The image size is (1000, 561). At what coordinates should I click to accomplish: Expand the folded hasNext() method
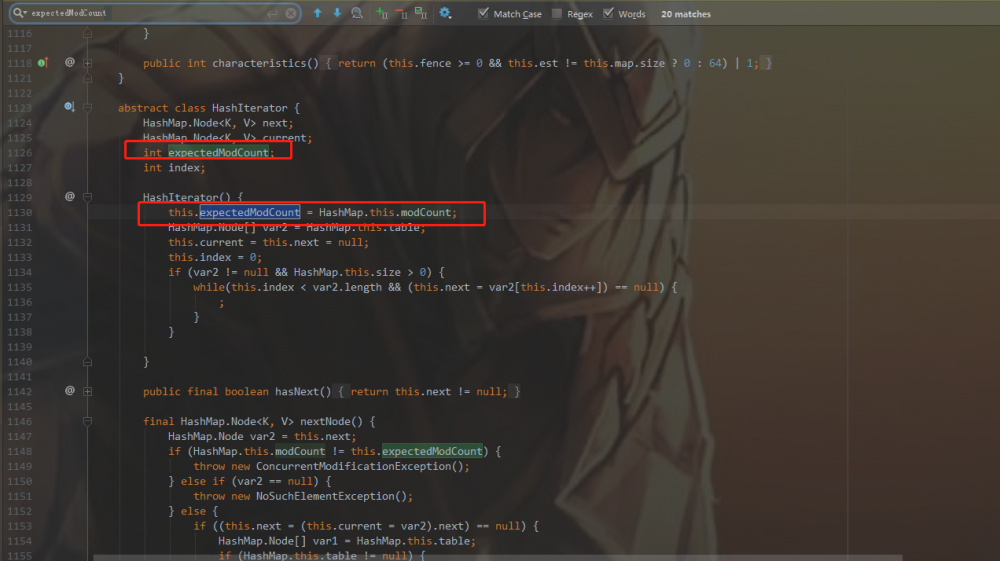tap(87, 391)
